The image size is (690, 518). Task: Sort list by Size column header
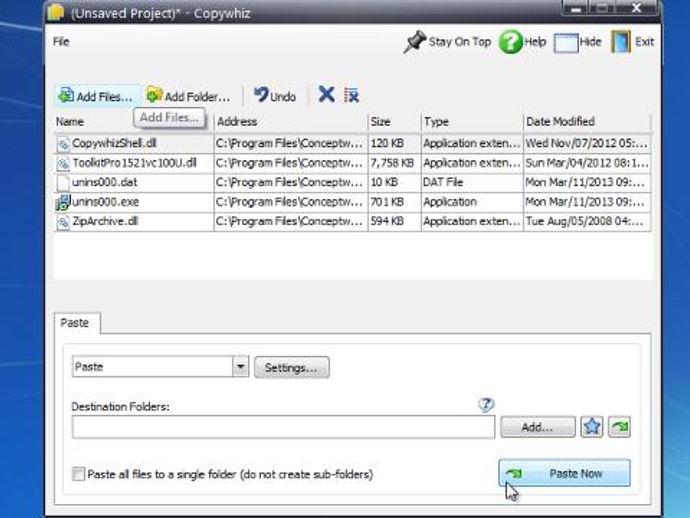[394, 121]
